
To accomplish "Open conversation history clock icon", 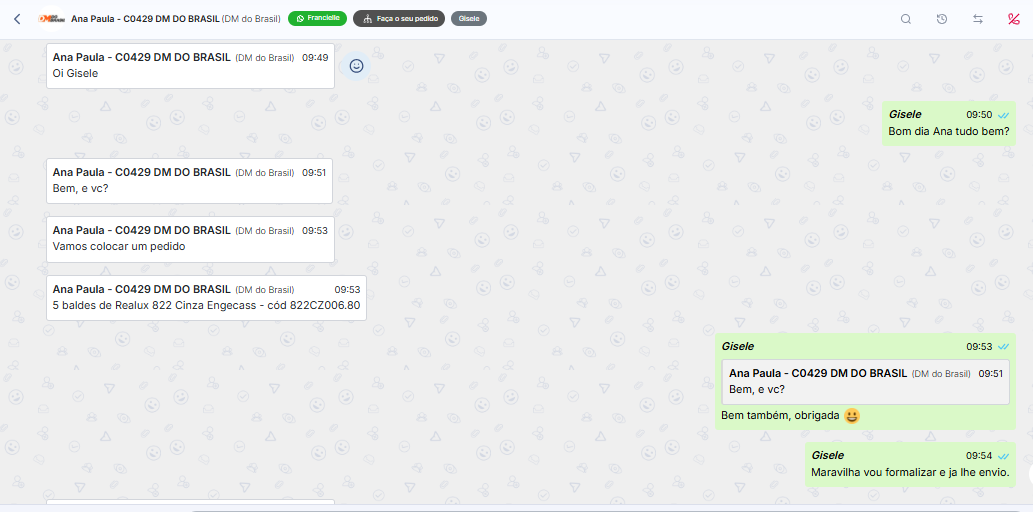I will pyautogui.click(x=942, y=19).
